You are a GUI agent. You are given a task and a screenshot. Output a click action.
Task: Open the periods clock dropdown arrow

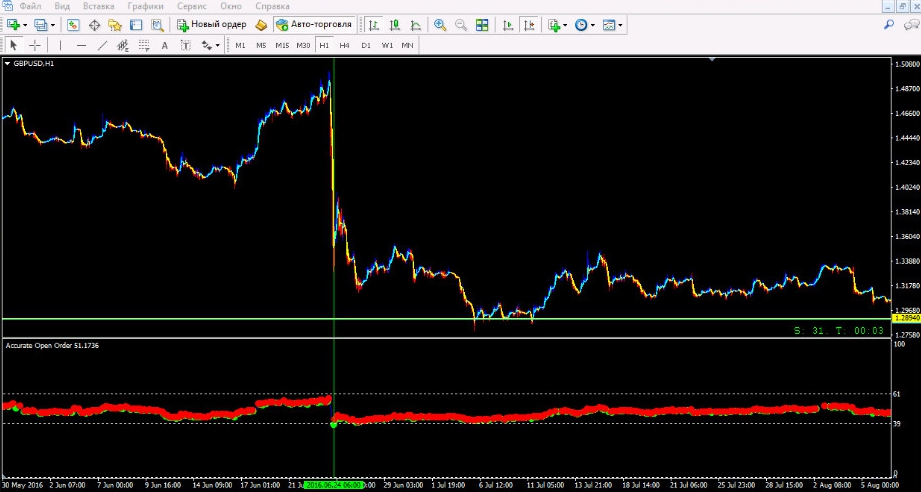(x=592, y=24)
